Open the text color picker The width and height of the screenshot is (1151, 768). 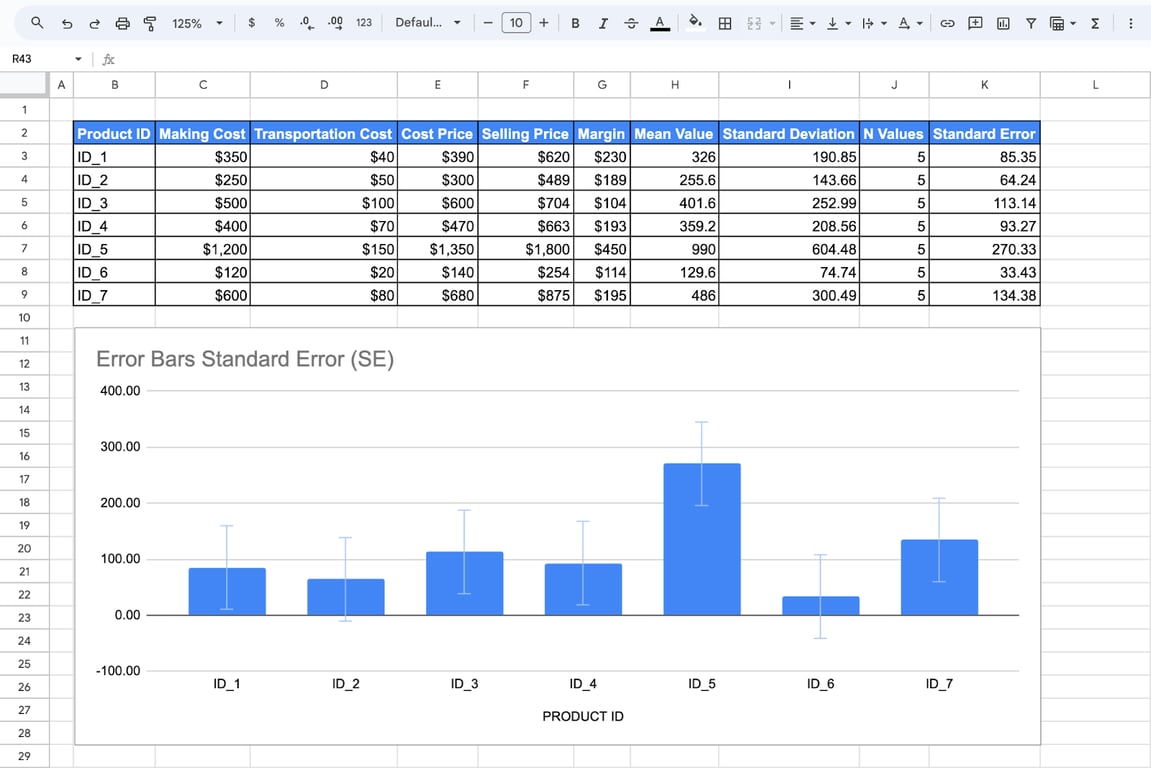(660, 23)
